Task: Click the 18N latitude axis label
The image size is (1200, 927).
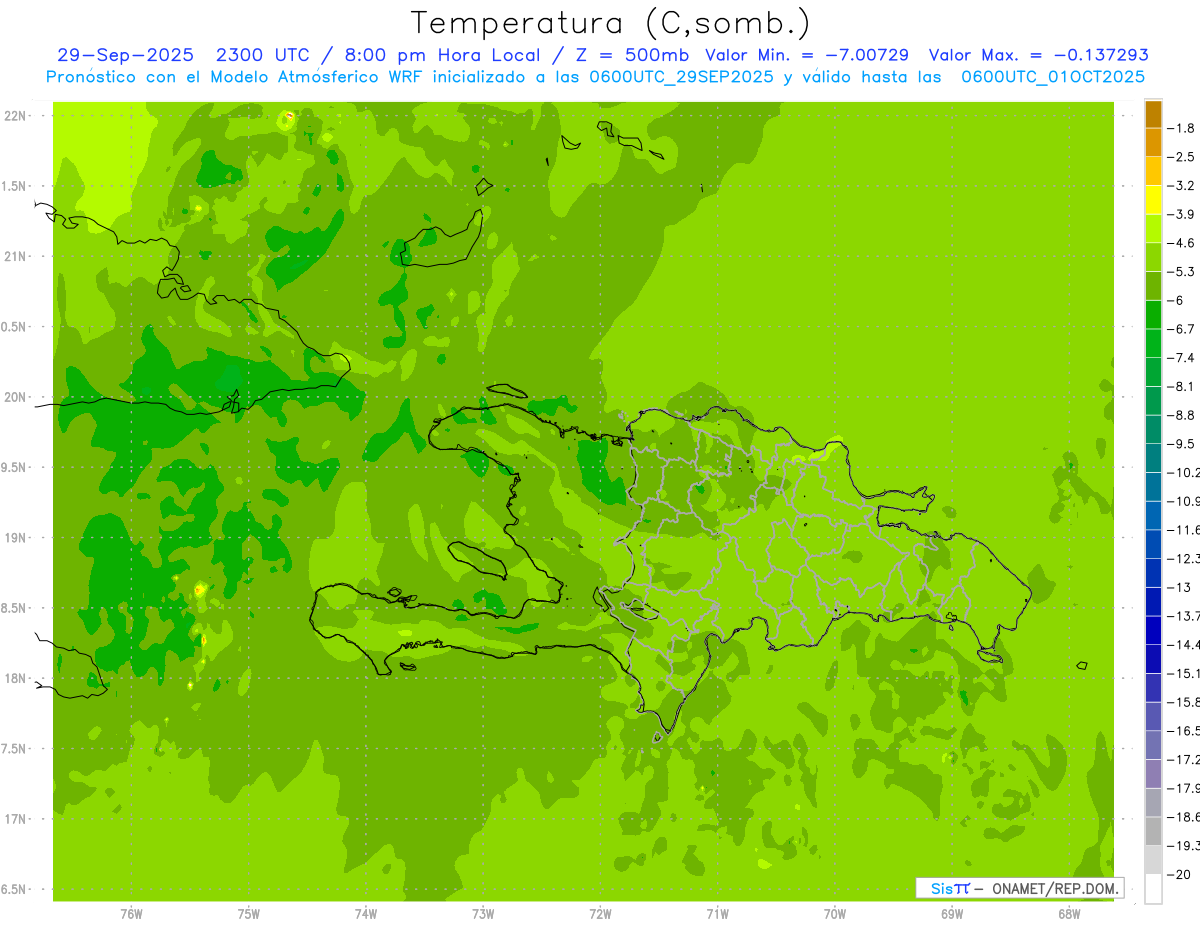Action: point(15,678)
